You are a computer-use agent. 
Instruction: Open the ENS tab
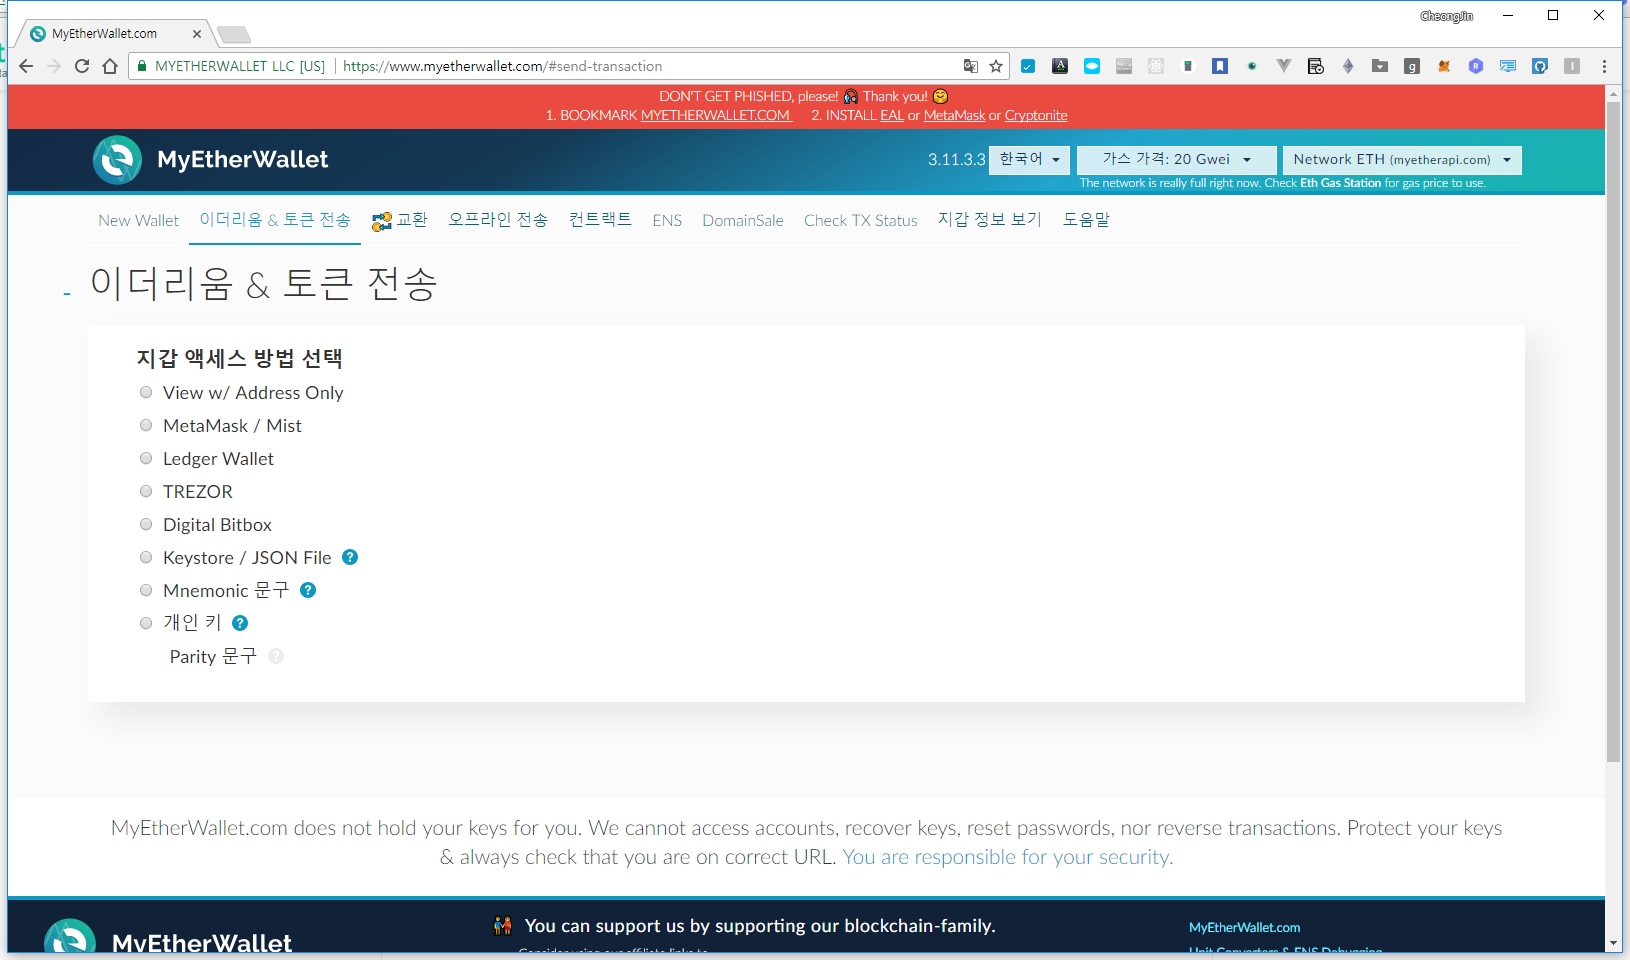(x=667, y=220)
